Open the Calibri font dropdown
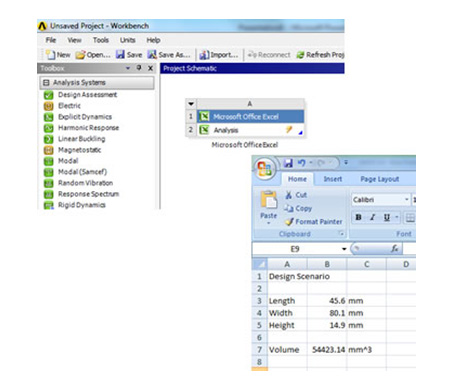 (406, 200)
